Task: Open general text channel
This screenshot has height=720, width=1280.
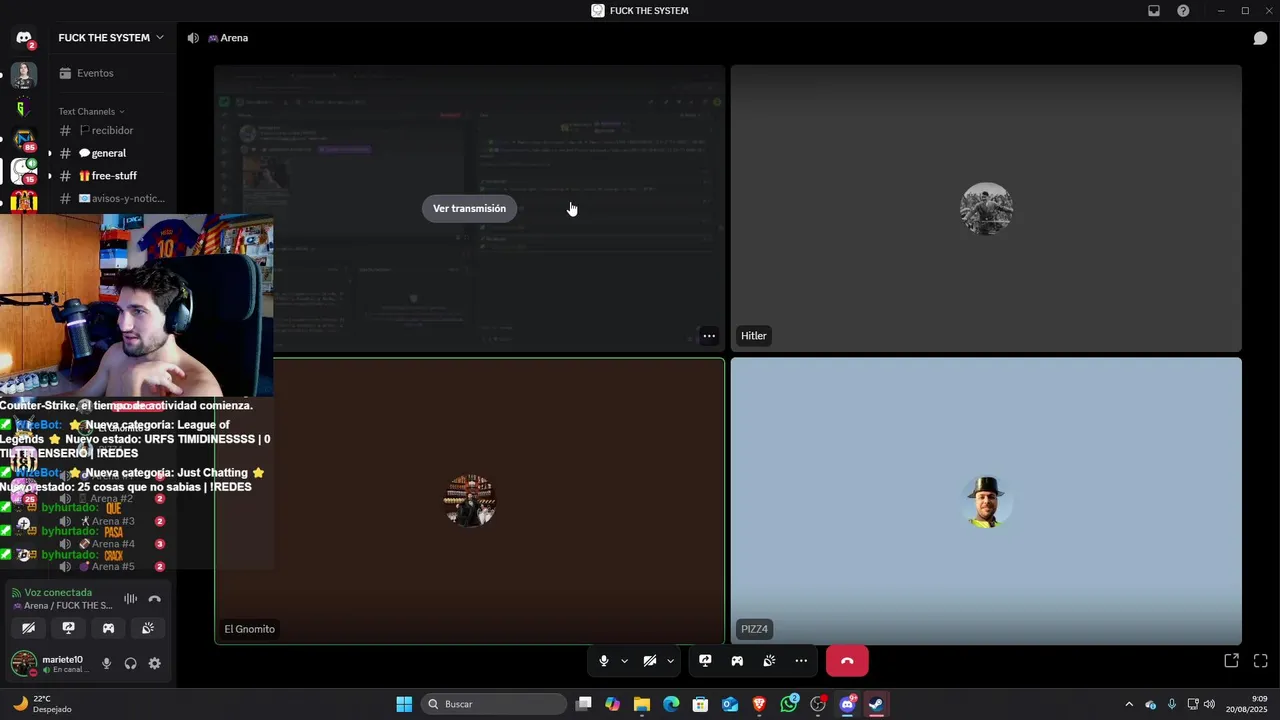Action: click(111, 153)
